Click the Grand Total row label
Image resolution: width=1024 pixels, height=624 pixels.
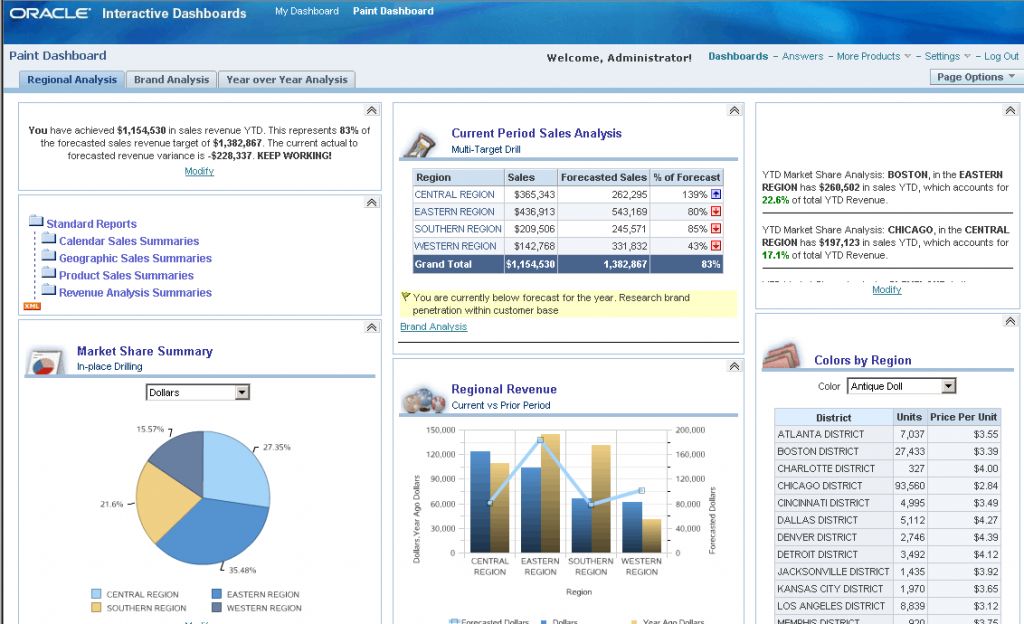click(x=443, y=264)
